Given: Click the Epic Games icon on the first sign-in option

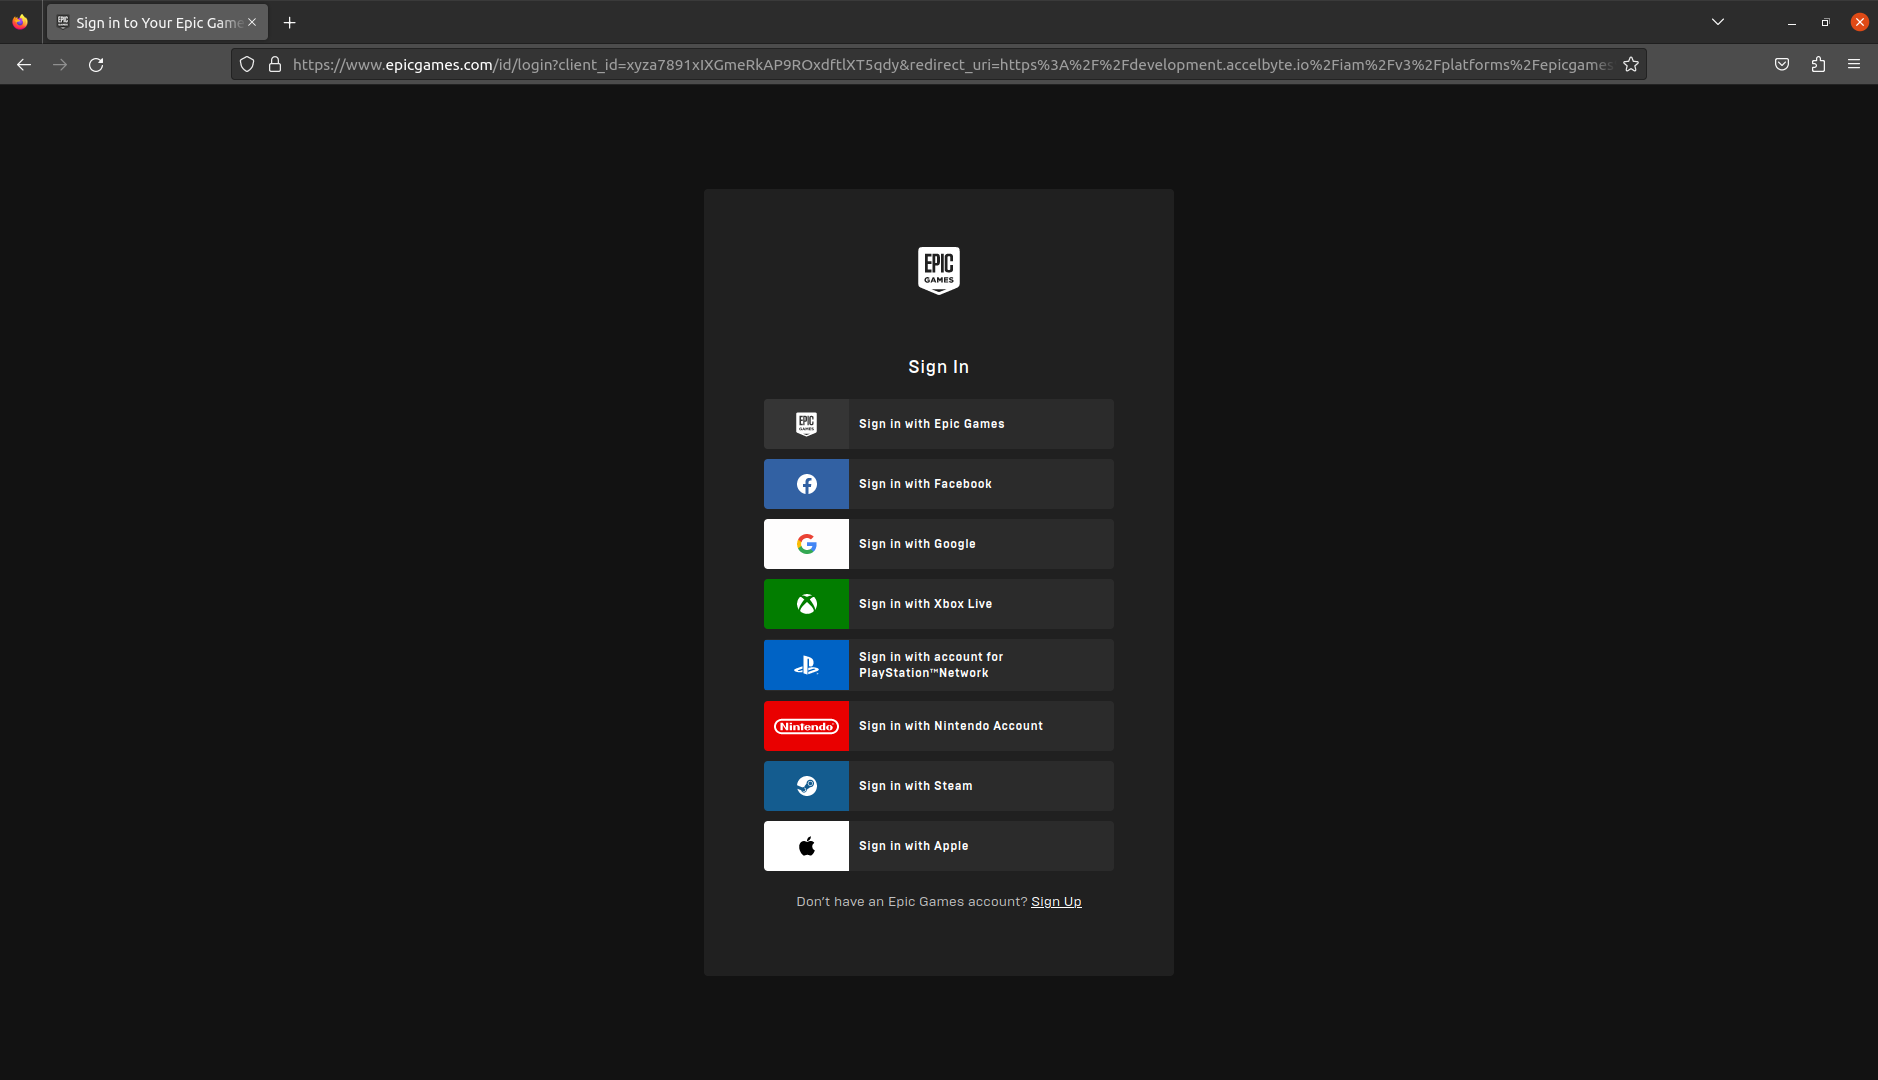Looking at the screenshot, I should tap(806, 424).
